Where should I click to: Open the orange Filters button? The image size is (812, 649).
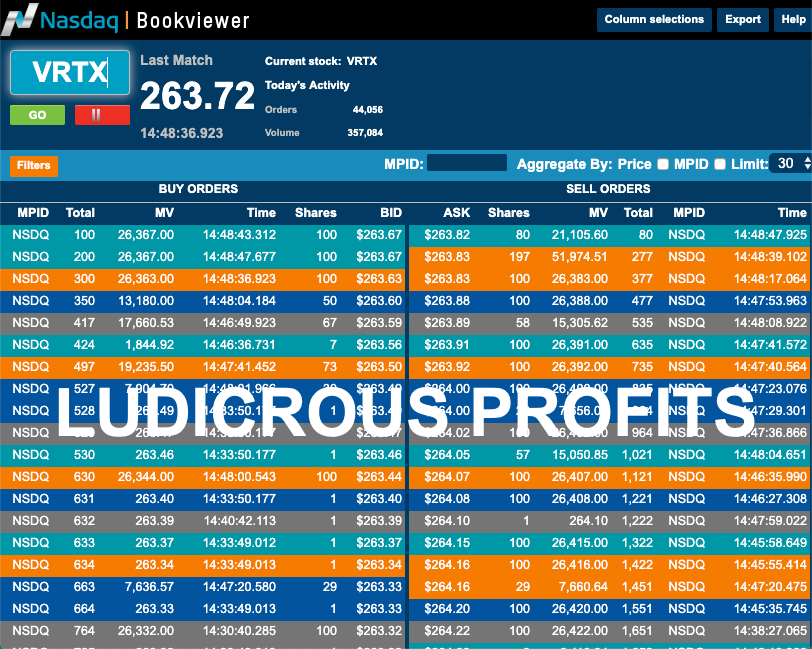coord(34,166)
